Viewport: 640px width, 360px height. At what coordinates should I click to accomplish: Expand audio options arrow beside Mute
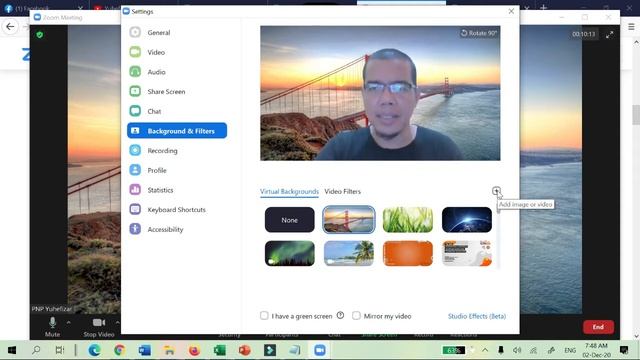(x=68, y=322)
